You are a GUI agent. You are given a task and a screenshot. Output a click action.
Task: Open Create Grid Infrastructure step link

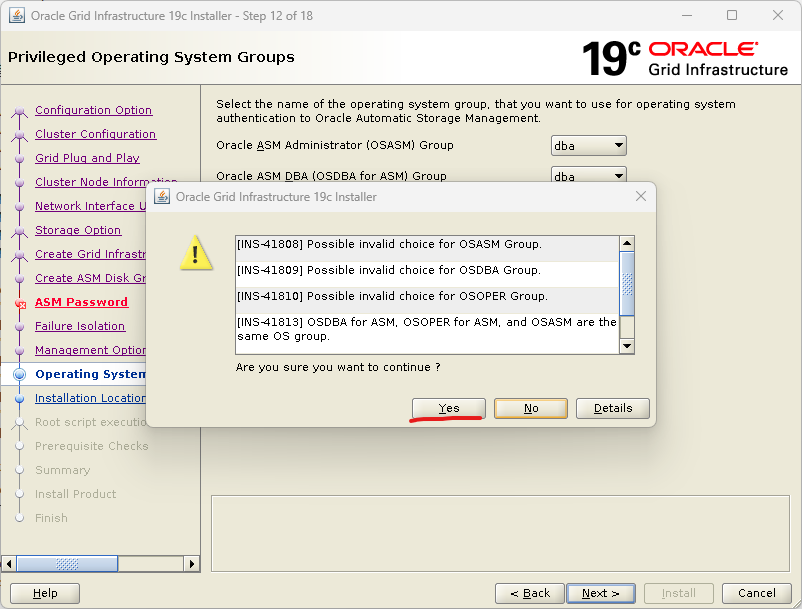[x=91, y=254]
